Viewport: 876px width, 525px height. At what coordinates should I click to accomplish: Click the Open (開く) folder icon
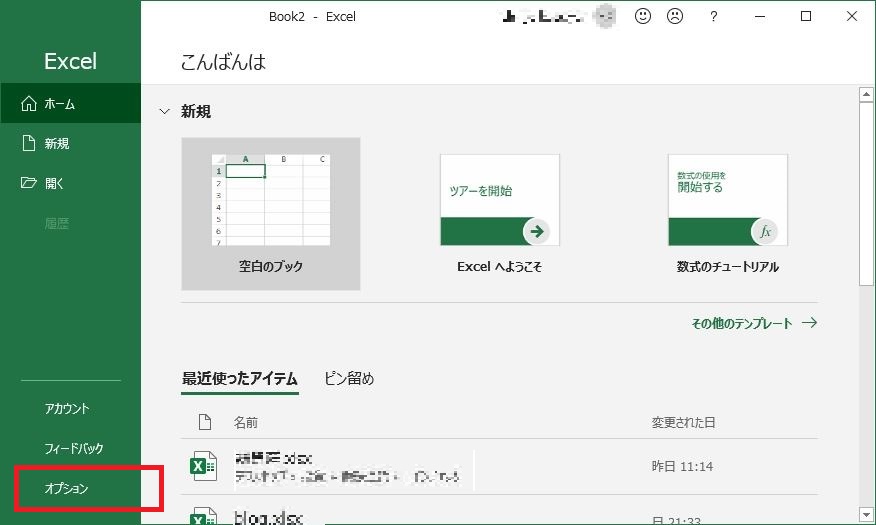28,183
